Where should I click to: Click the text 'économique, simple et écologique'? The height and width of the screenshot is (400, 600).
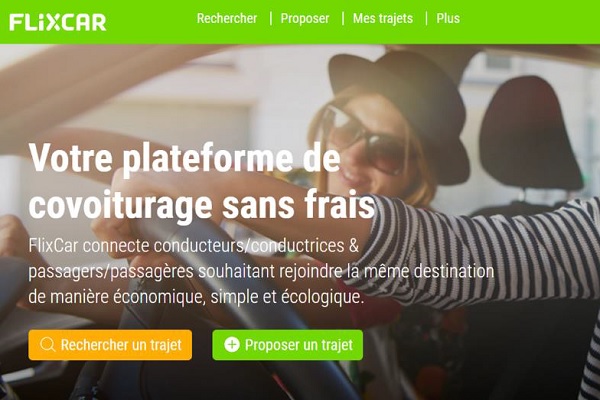tap(237, 297)
